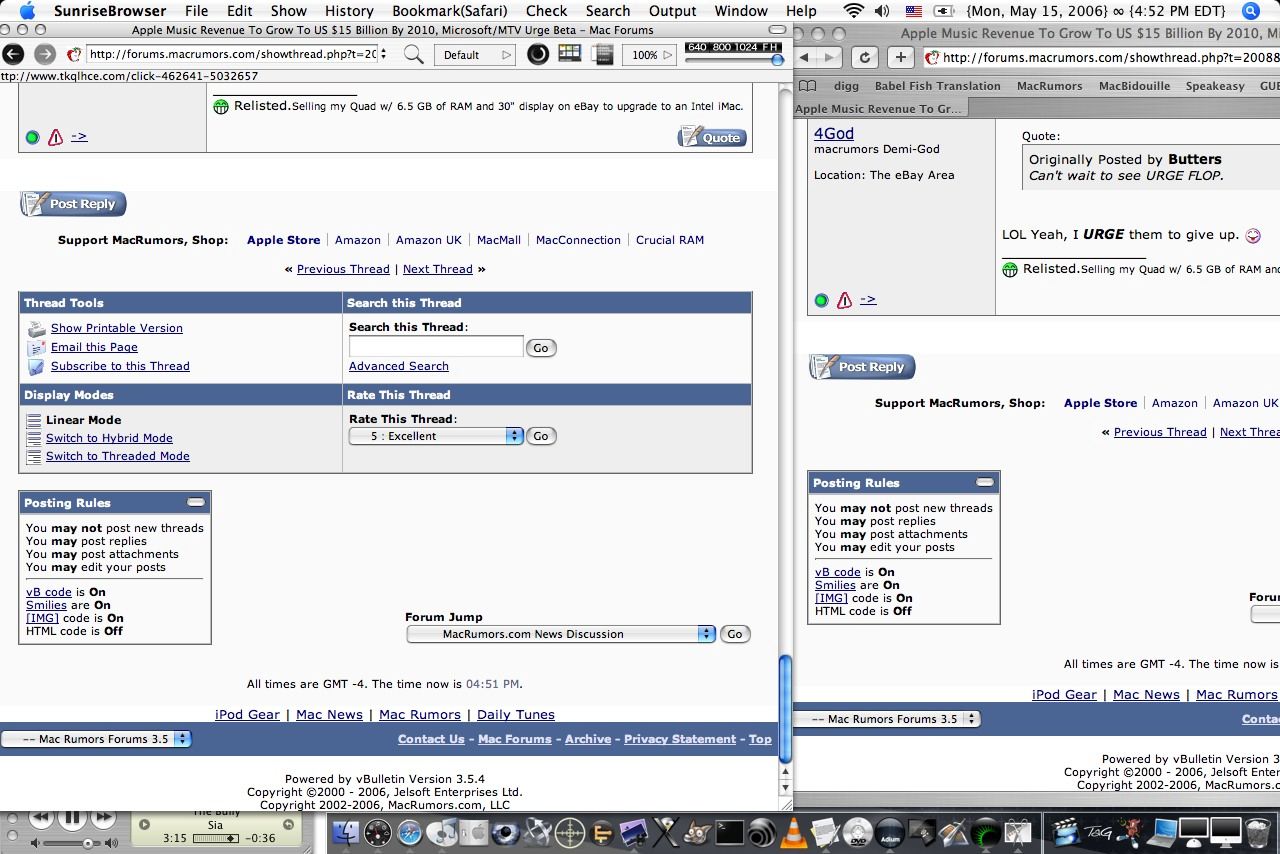Open Mac Rumors Forums 3.5 dropdown in Safari window
The height and width of the screenshot is (854, 1280).
(x=887, y=719)
